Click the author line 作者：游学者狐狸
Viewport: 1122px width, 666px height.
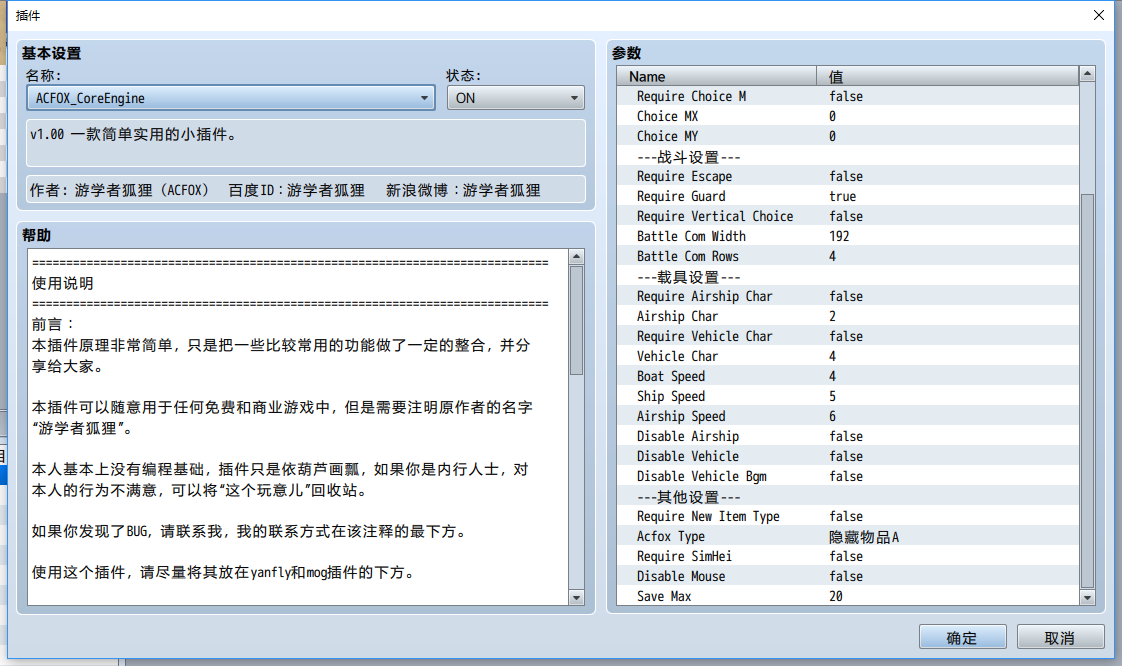120,190
